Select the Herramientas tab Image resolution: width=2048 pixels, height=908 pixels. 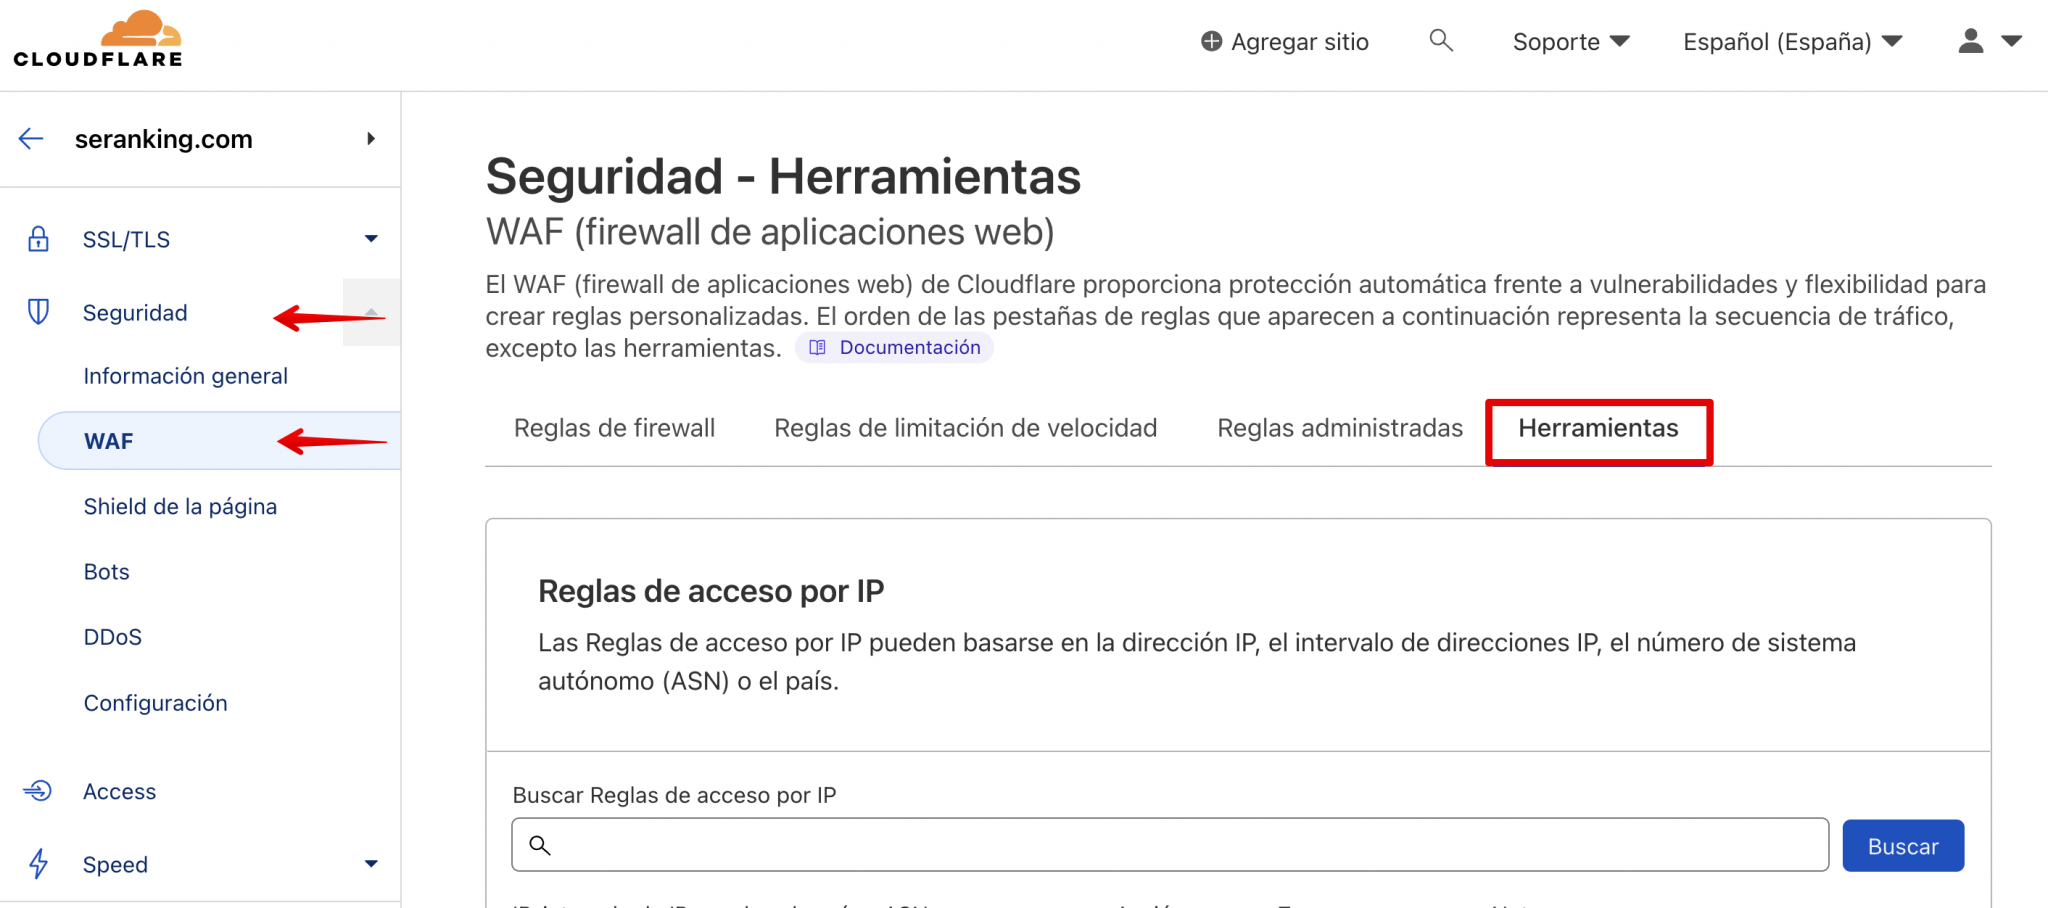click(x=1598, y=428)
